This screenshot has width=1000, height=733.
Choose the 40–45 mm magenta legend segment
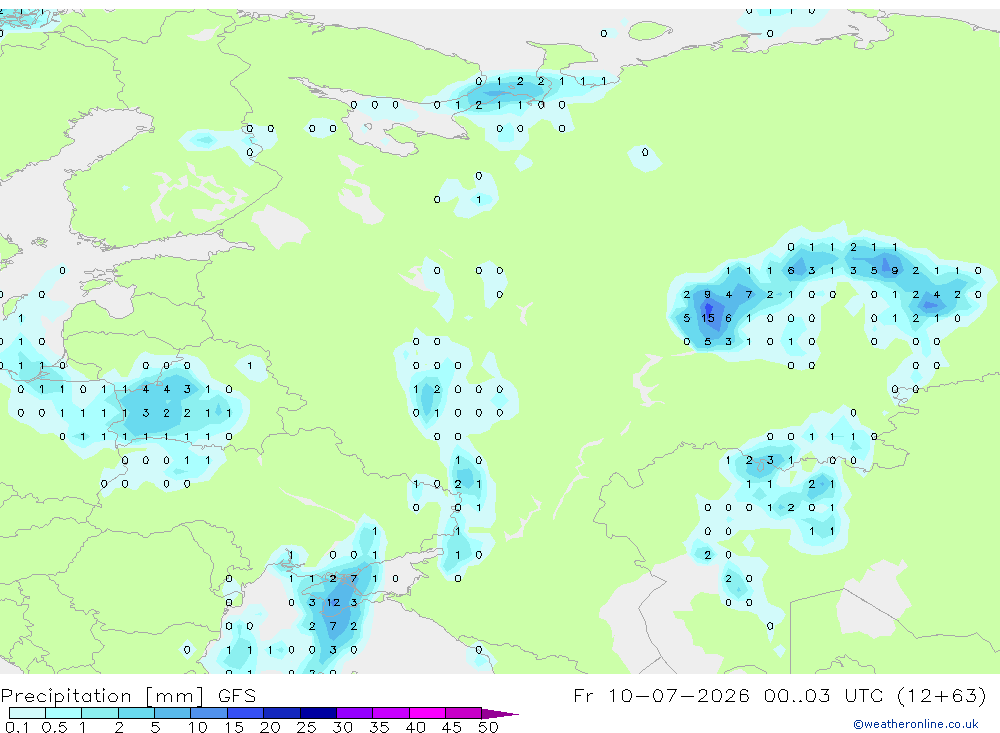click(427, 713)
